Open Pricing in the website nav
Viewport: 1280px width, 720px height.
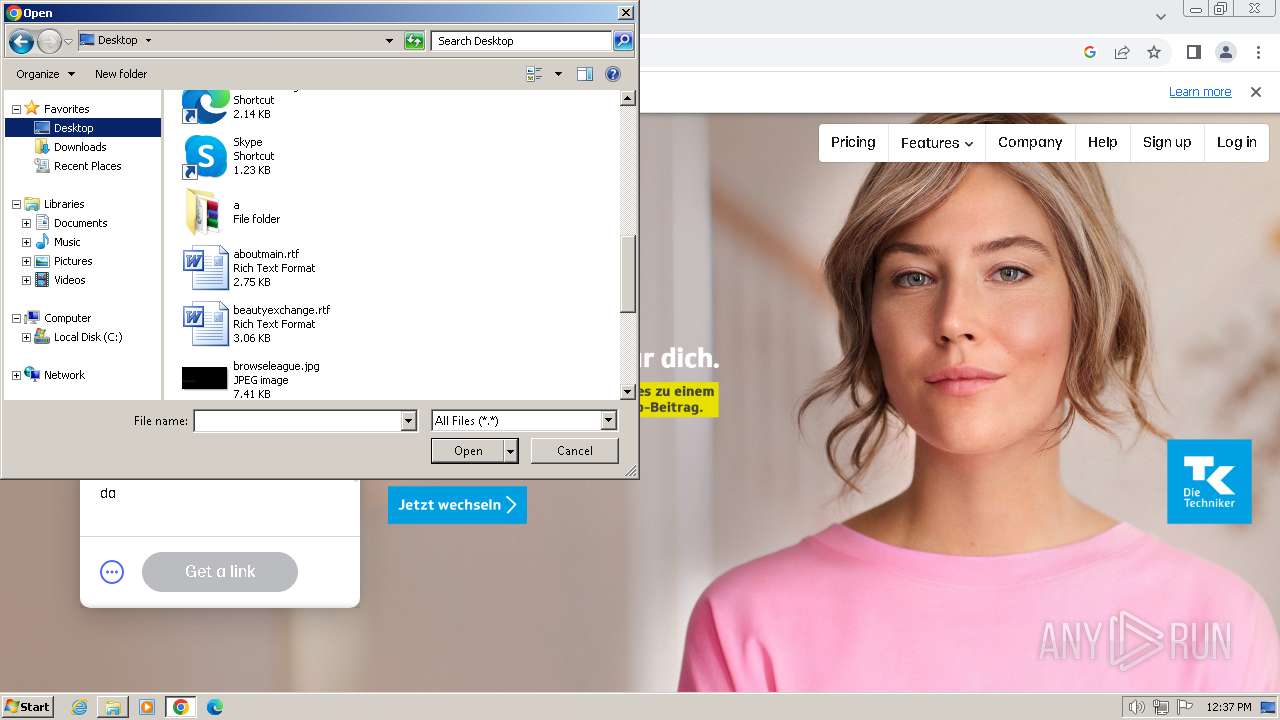click(853, 142)
